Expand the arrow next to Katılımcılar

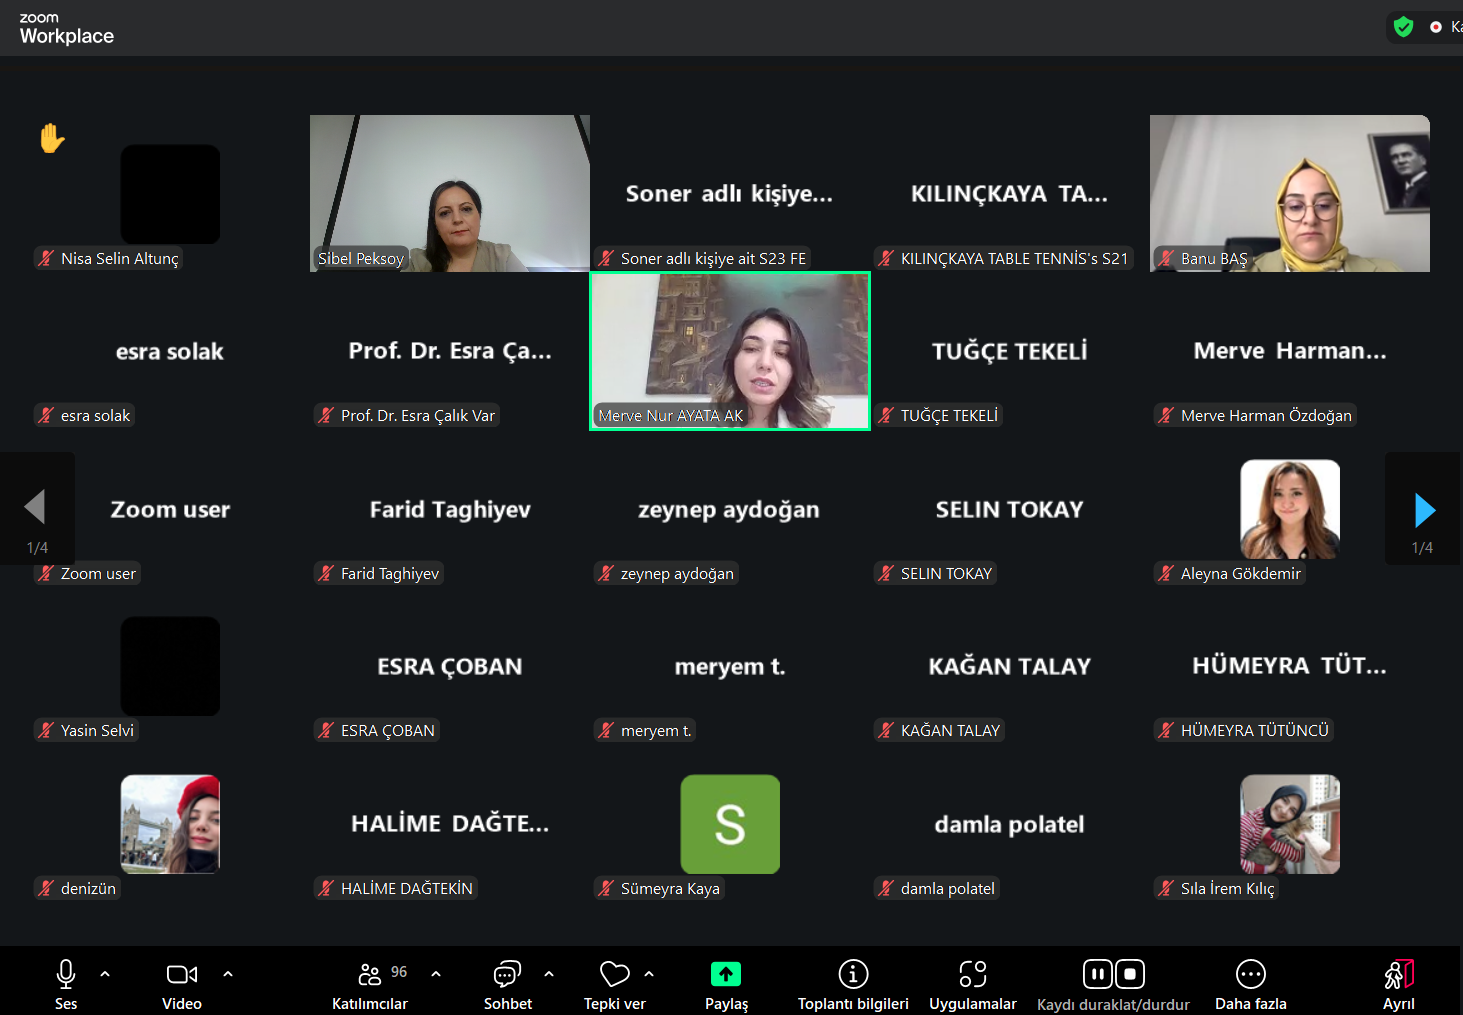click(436, 974)
